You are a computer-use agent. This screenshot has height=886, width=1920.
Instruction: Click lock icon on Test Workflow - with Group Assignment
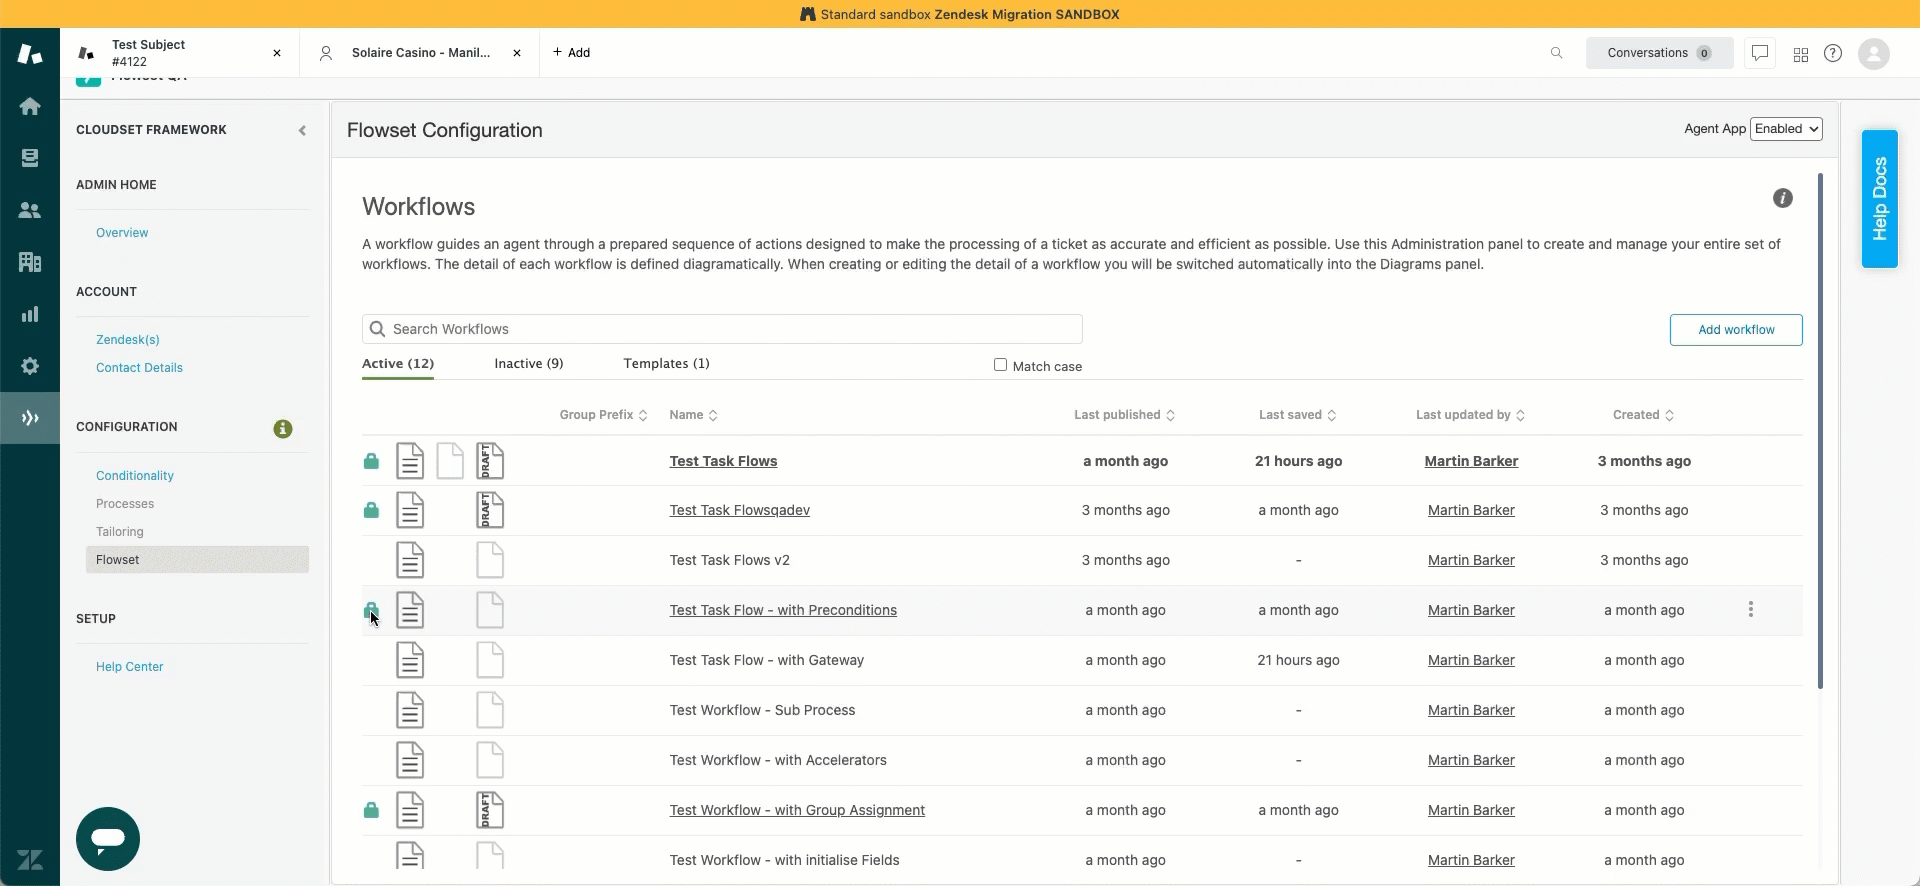(371, 810)
